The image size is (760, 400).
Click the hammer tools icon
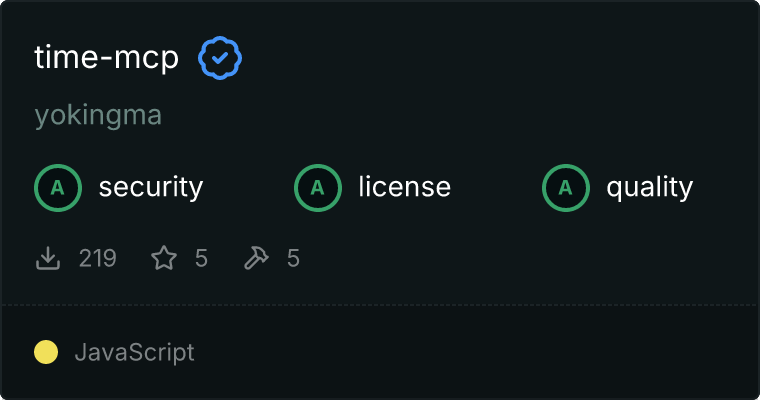tap(256, 259)
